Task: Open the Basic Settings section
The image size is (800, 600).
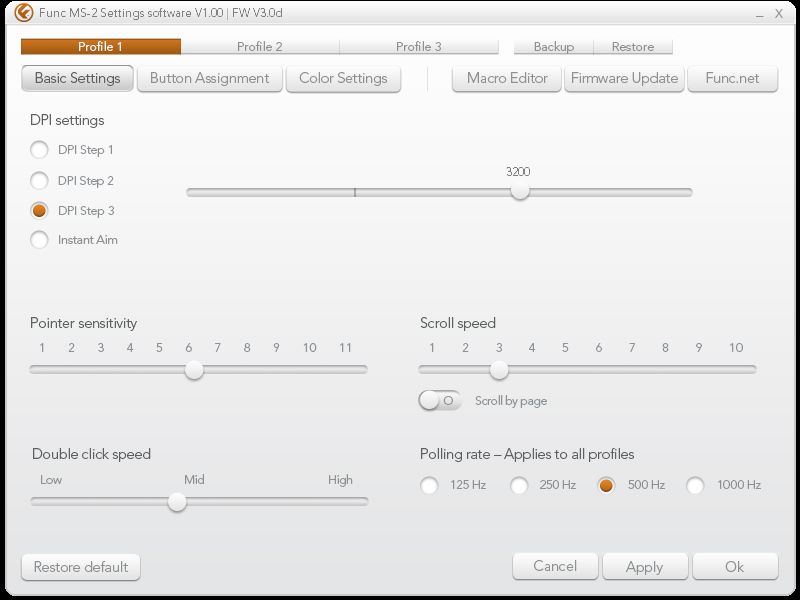Action: (78, 79)
